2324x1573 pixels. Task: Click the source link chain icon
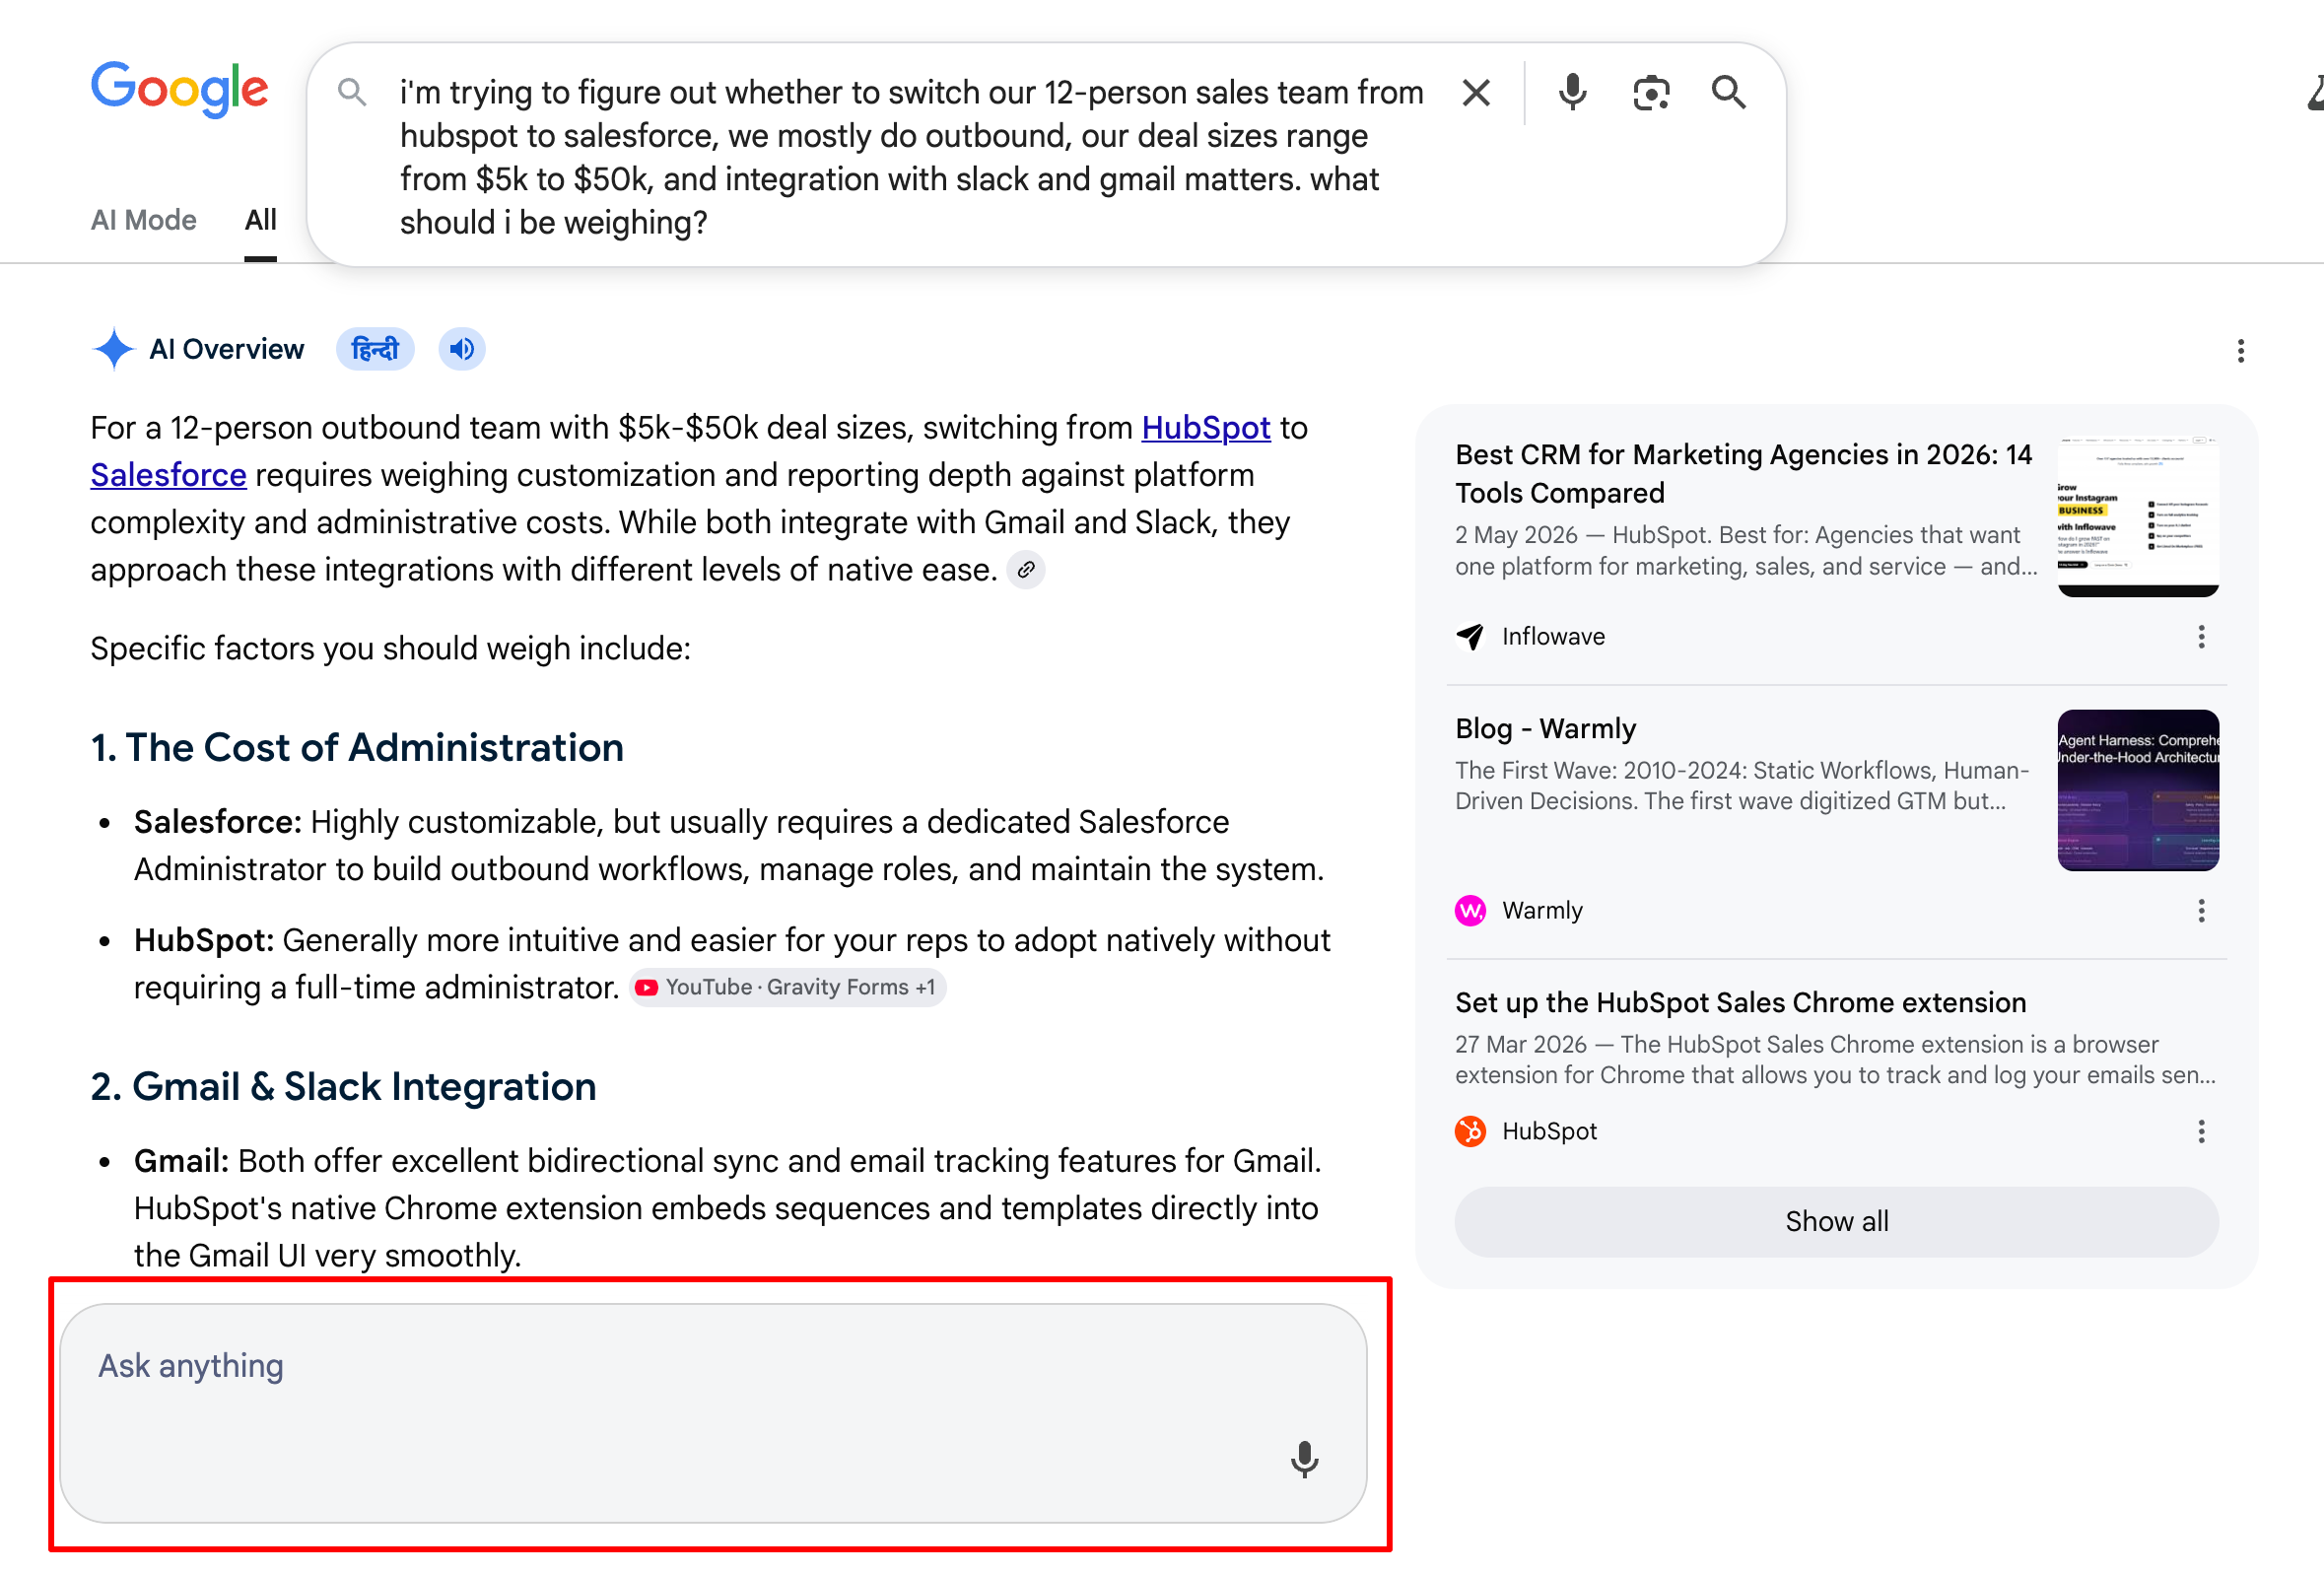click(x=1025, y=570)
